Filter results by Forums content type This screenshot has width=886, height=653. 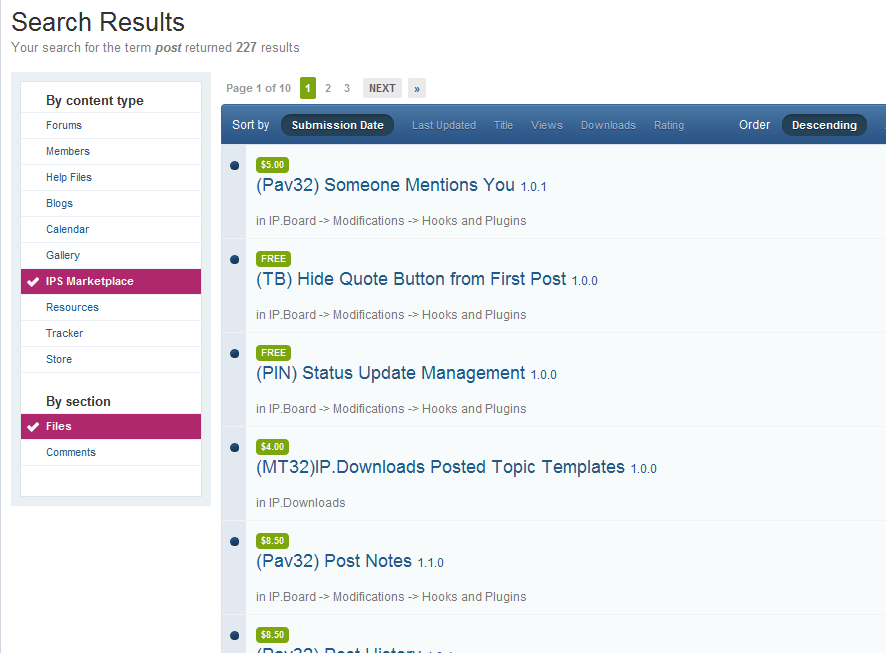pyautogui.click(x=64, y=125)
